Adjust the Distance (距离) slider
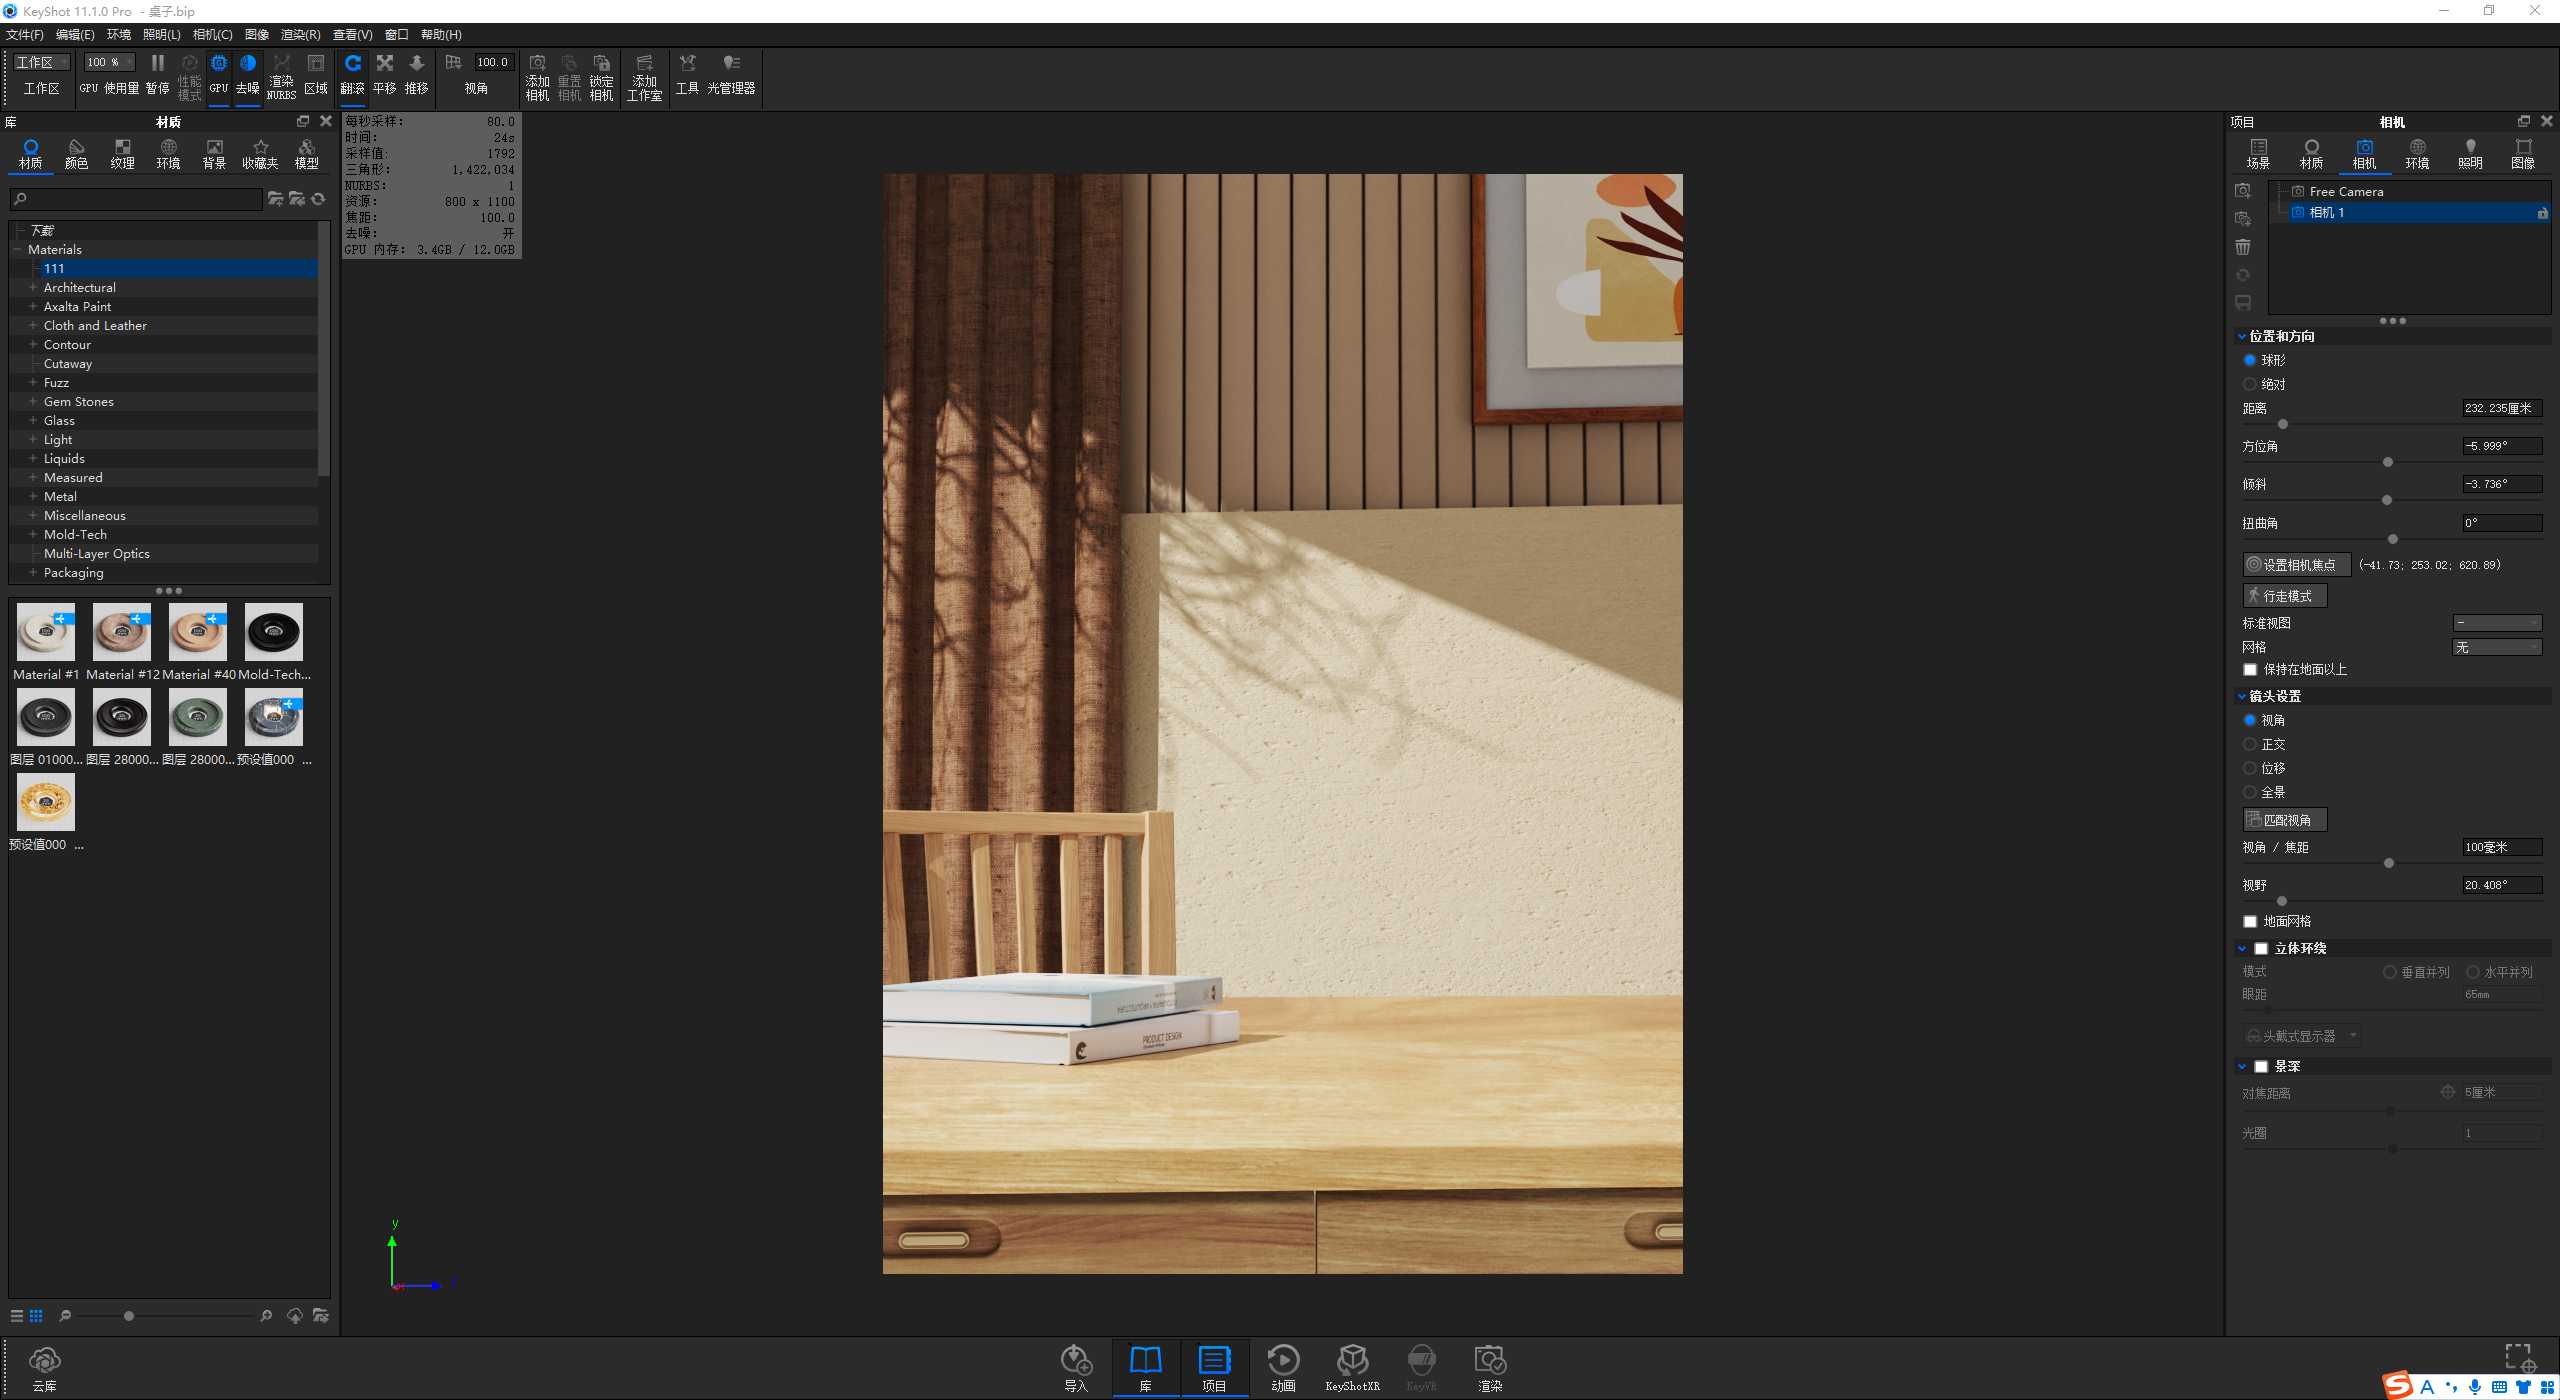Viewport: 2560px width, 1400px height. pyautogui.click(x=2283, y=424)
